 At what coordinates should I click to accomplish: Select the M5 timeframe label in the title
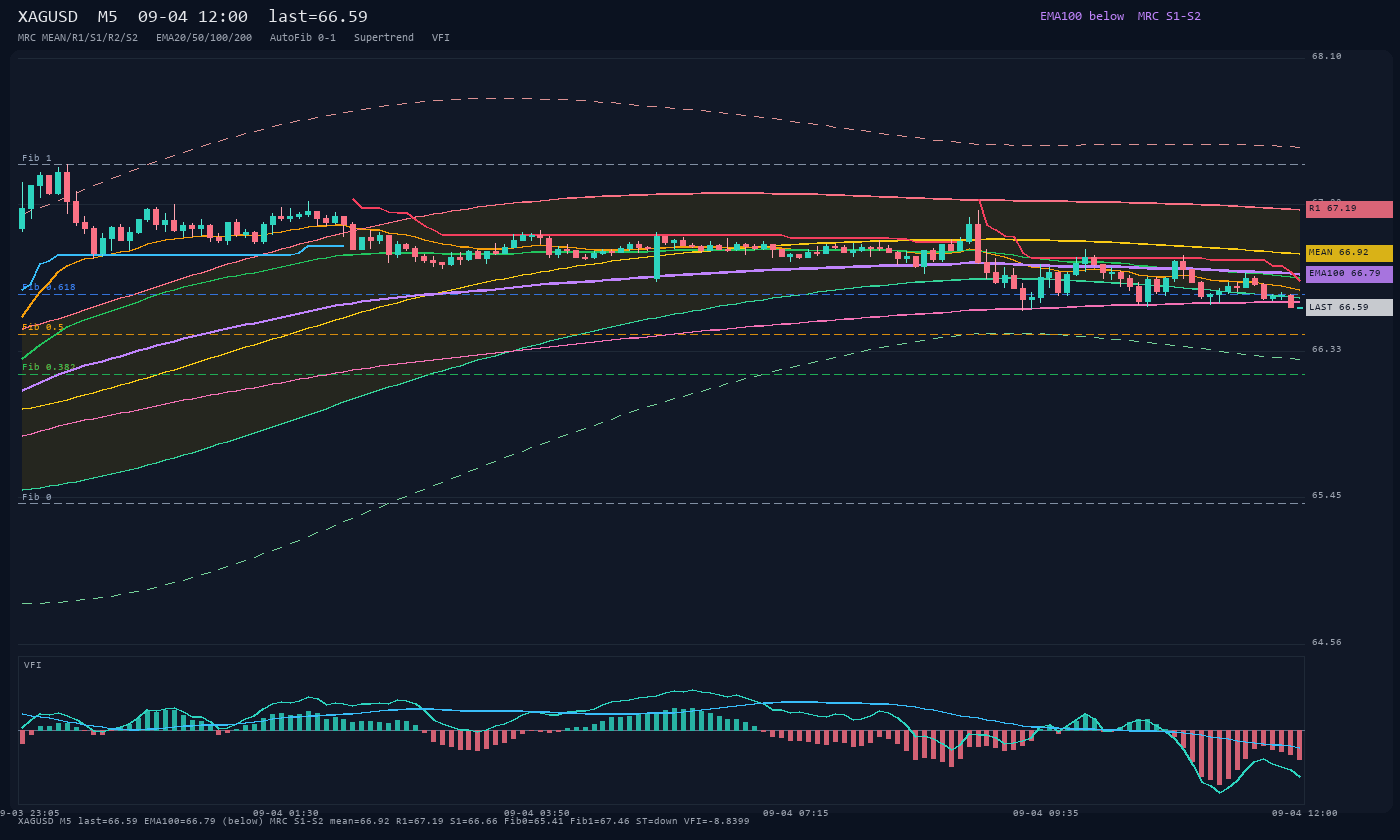coord(108,17)
